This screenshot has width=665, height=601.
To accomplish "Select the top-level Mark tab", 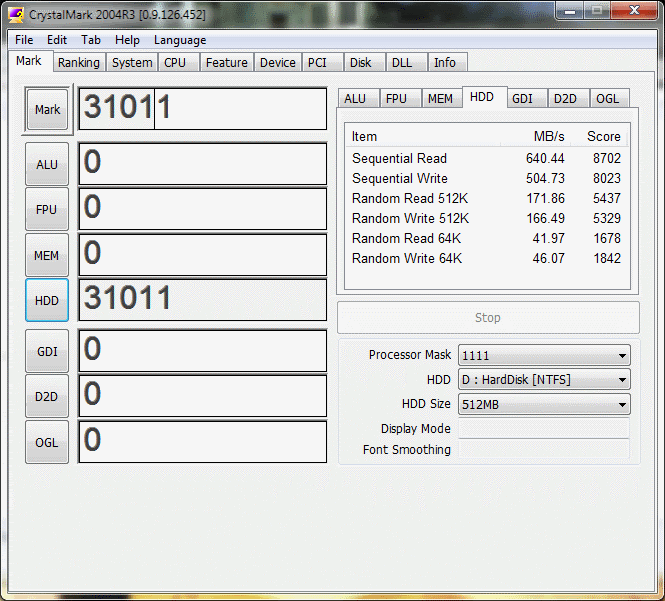I will click(x=29, y=61).
